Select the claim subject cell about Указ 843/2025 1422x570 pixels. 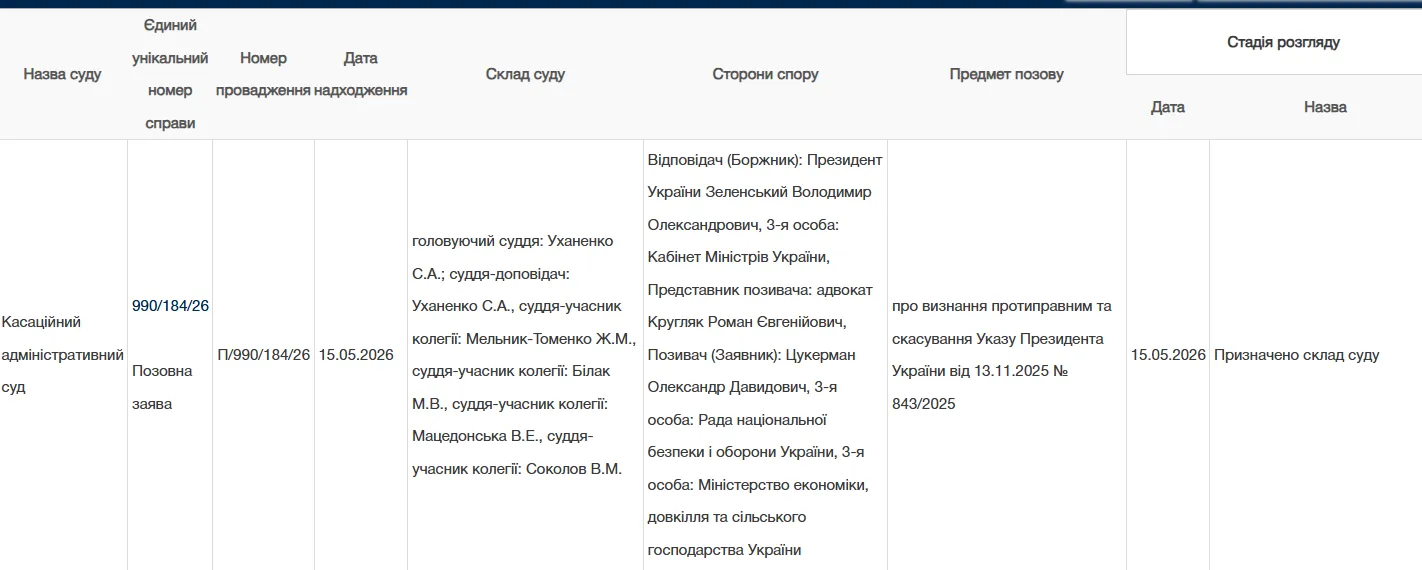tap(1007, 355)
